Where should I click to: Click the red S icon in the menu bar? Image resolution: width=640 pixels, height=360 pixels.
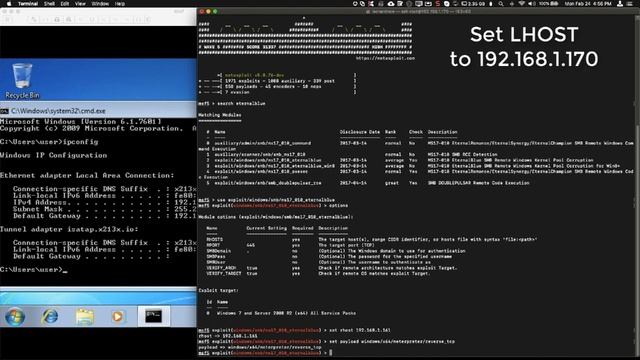(438, 4)
